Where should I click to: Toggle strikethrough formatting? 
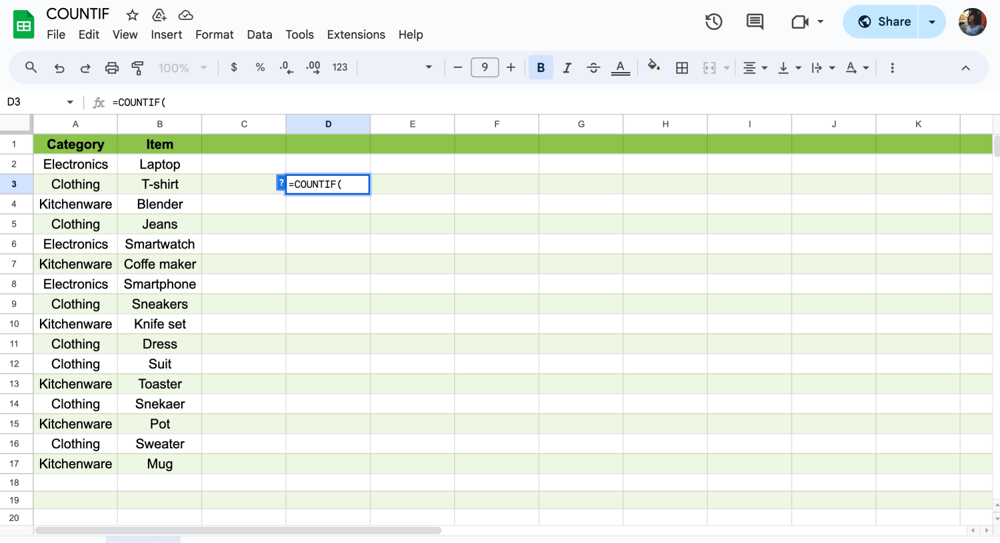[x=593, y=68]
